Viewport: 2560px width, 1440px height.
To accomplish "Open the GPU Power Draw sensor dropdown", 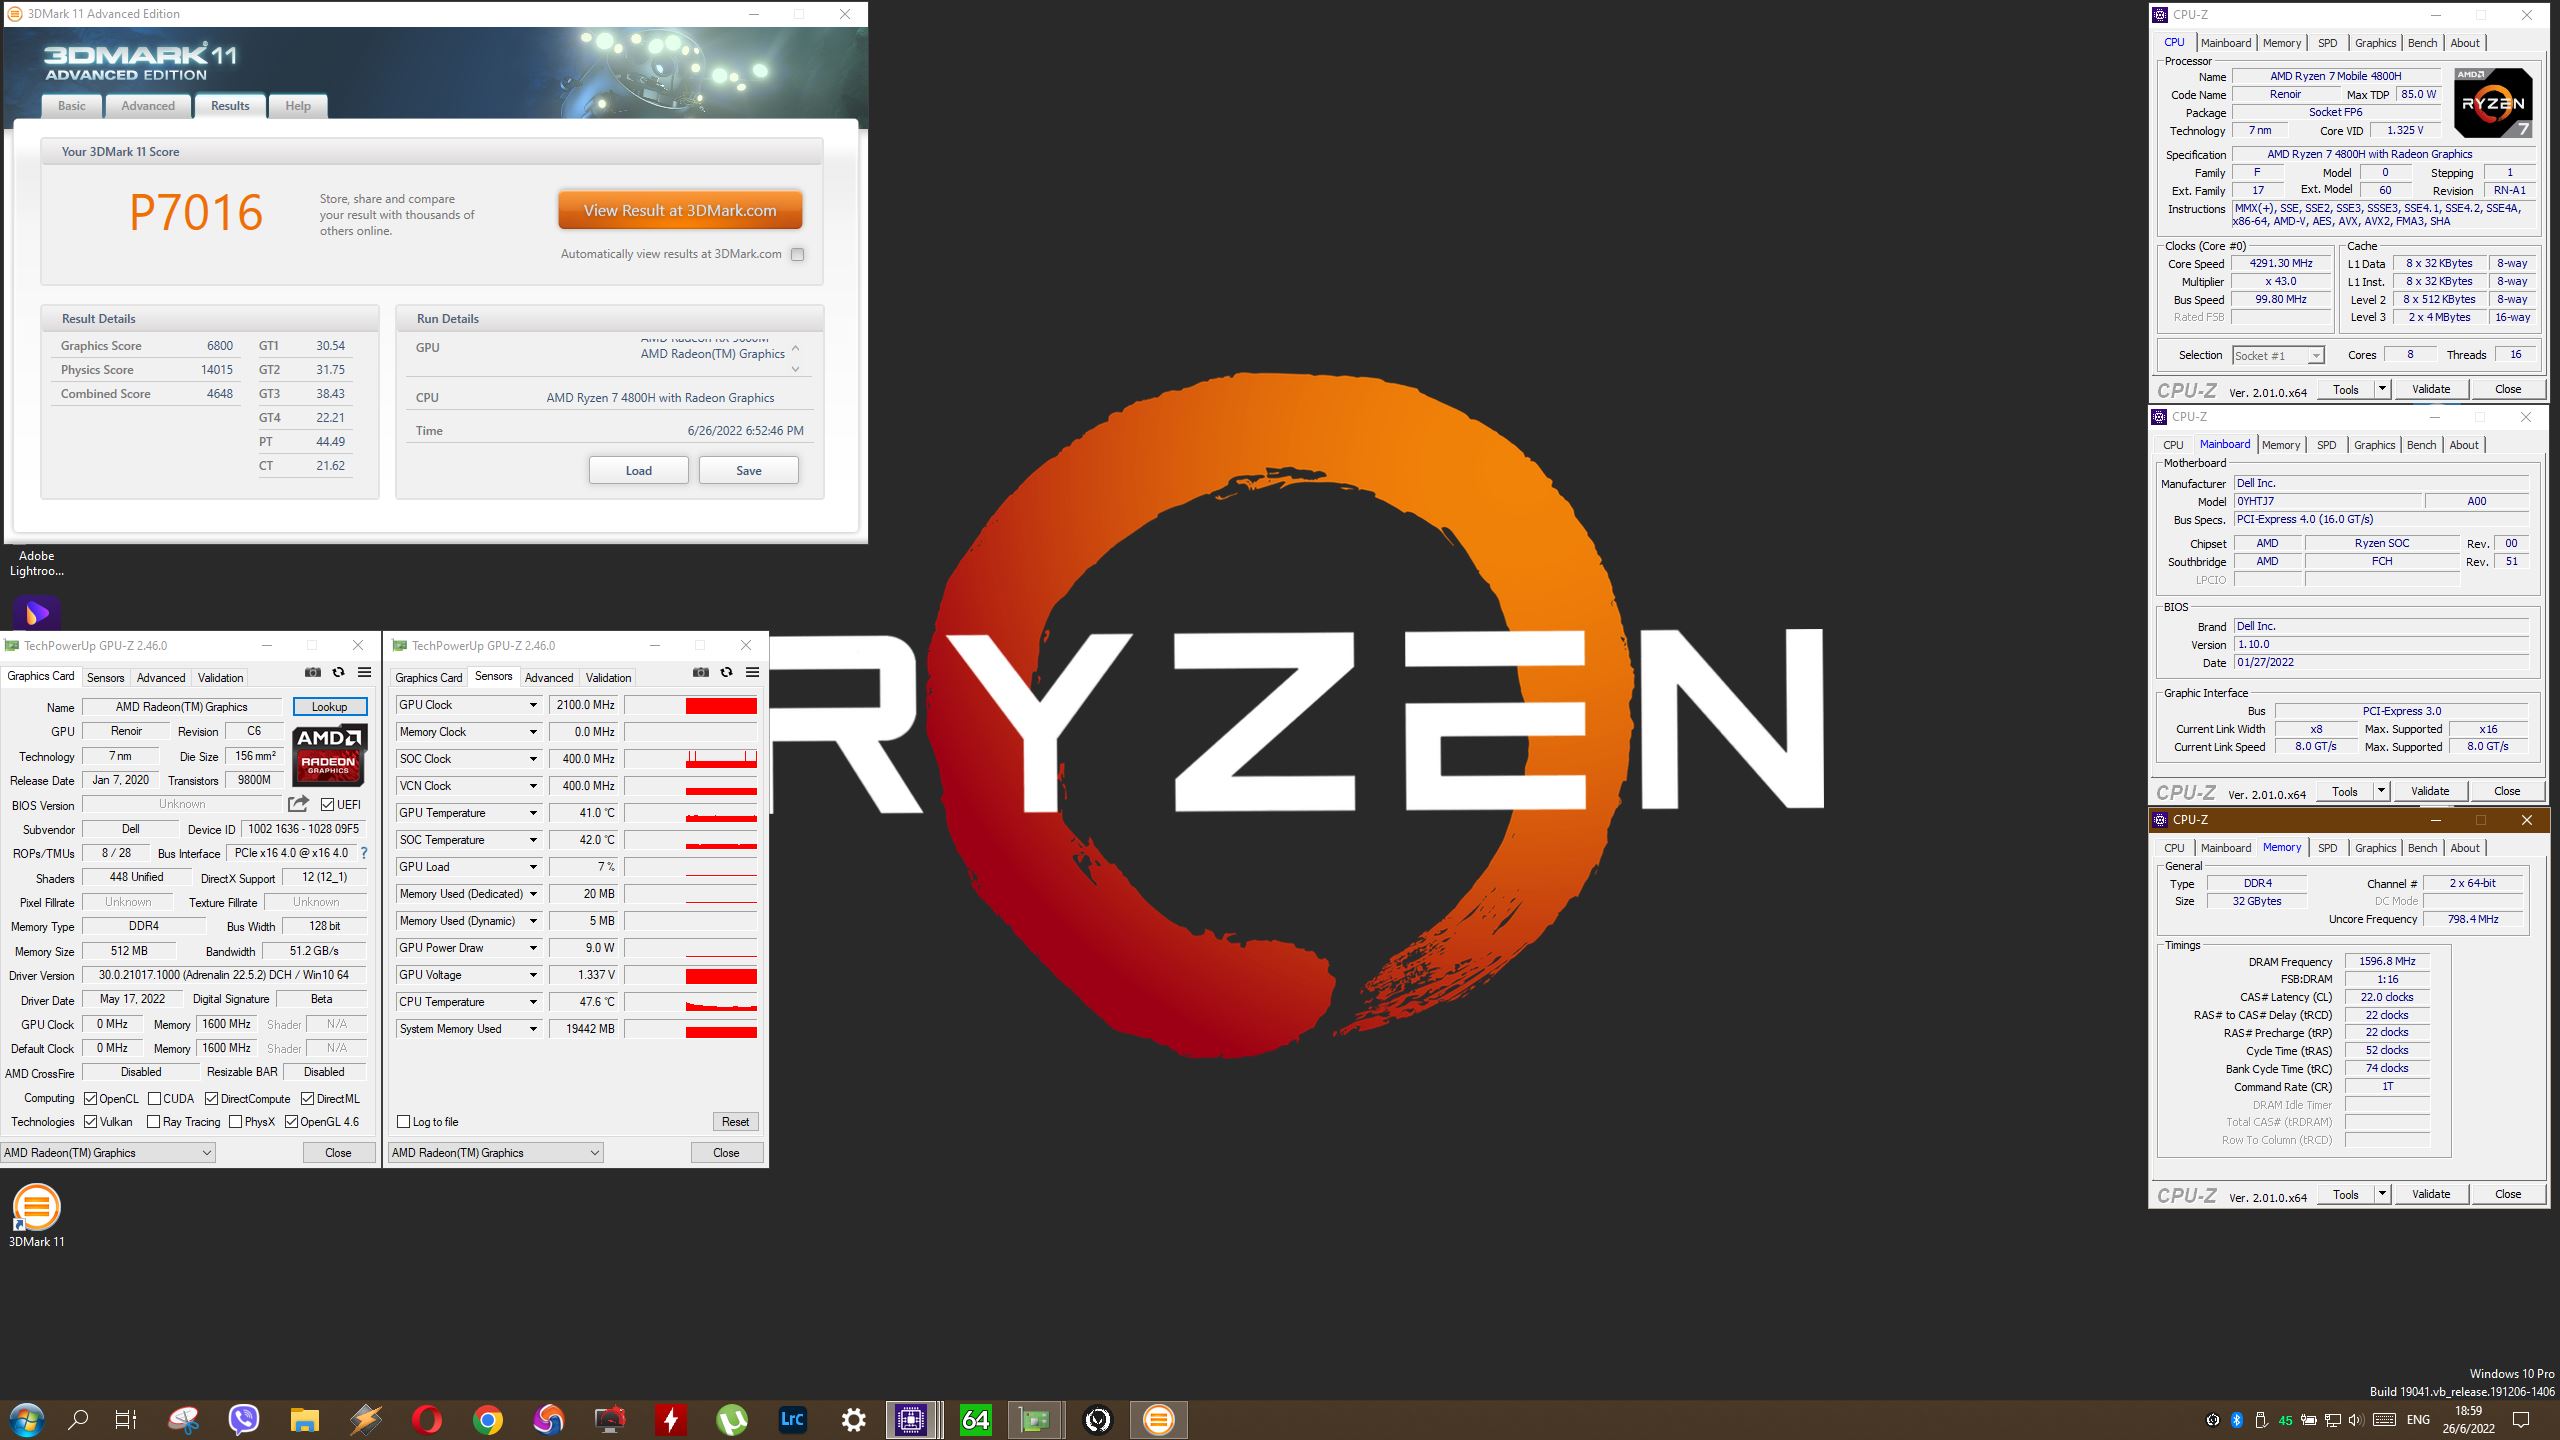I will pos(533,948).
